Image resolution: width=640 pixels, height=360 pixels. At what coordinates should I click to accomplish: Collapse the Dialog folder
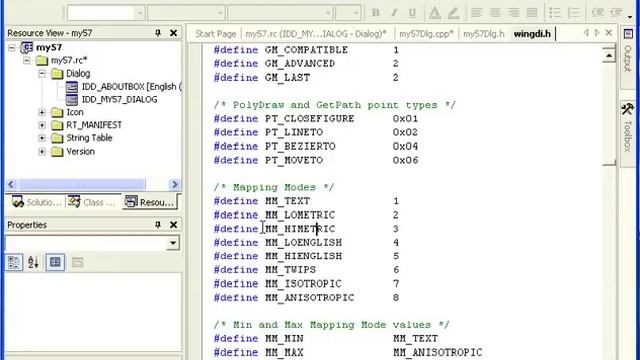(x=42, y=74)
